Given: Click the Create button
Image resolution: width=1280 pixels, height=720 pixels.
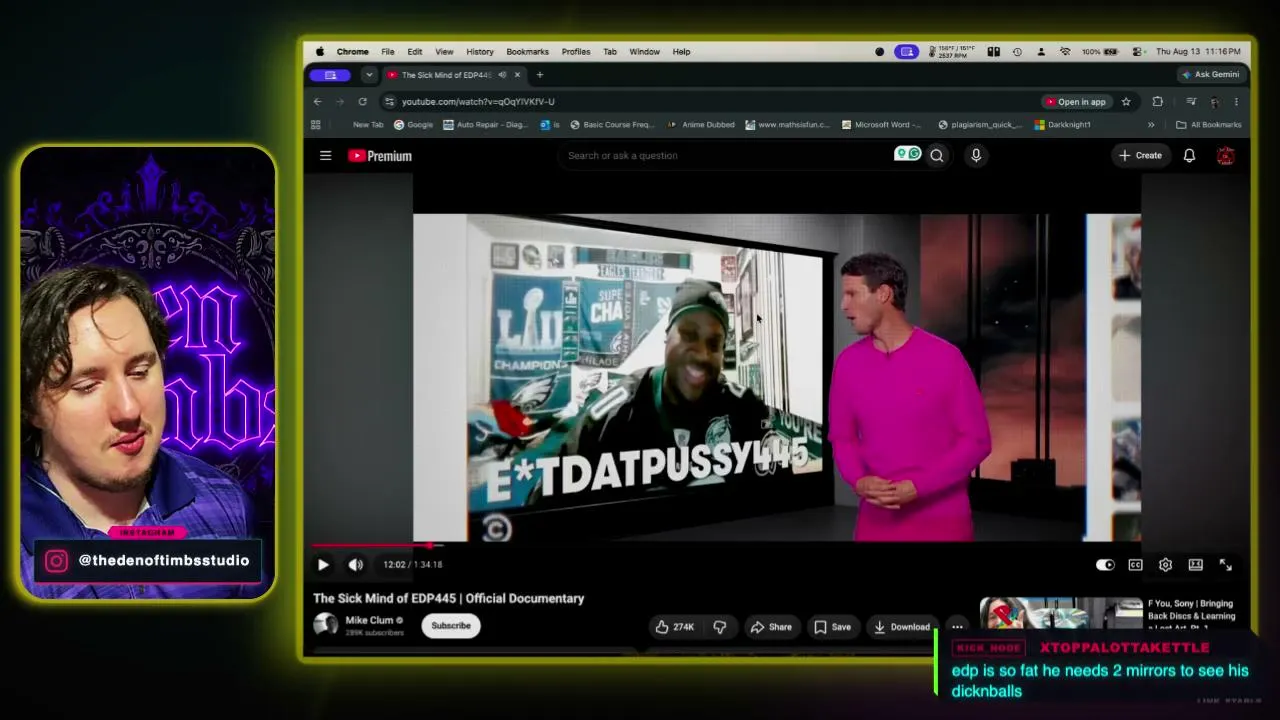Looking at the screenshot, I should [x=1141, y=155].
